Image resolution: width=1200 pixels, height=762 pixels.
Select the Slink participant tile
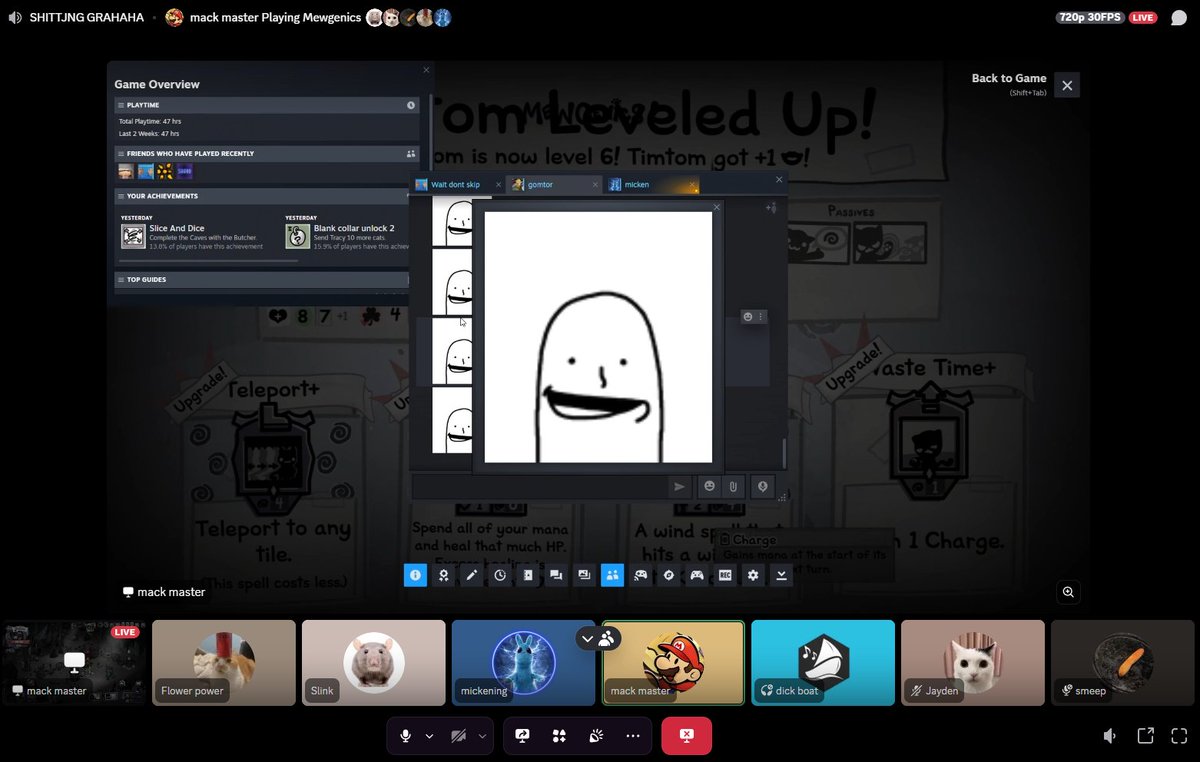pyautogui.click(x=374, y=662)
